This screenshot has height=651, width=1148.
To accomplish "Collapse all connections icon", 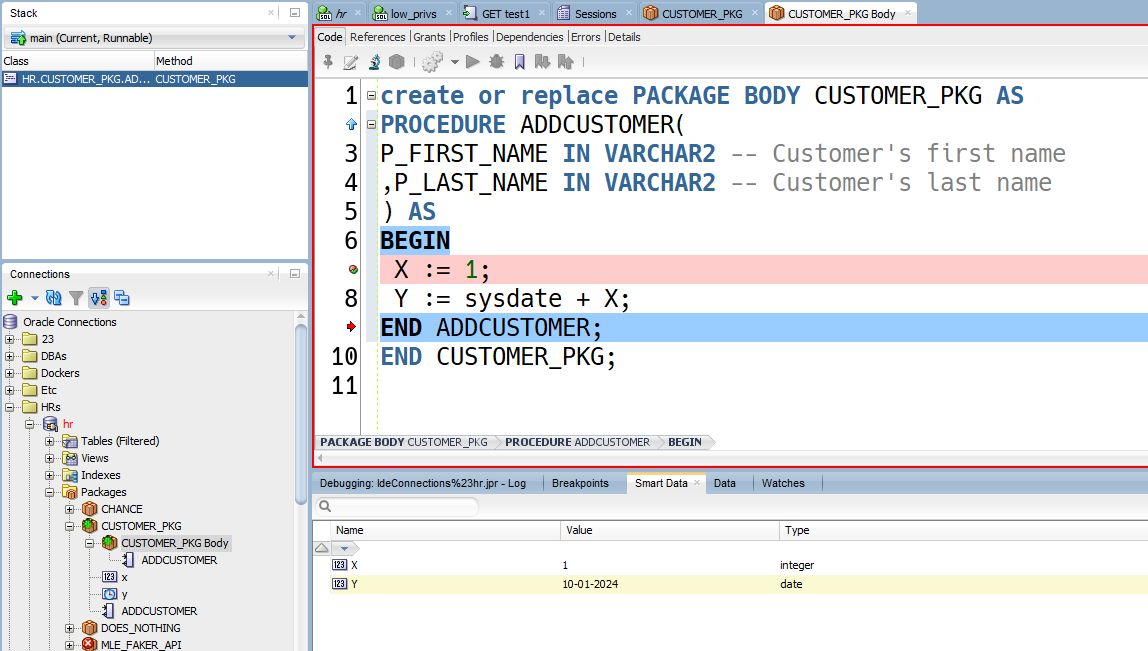I will tap(122, 297).
